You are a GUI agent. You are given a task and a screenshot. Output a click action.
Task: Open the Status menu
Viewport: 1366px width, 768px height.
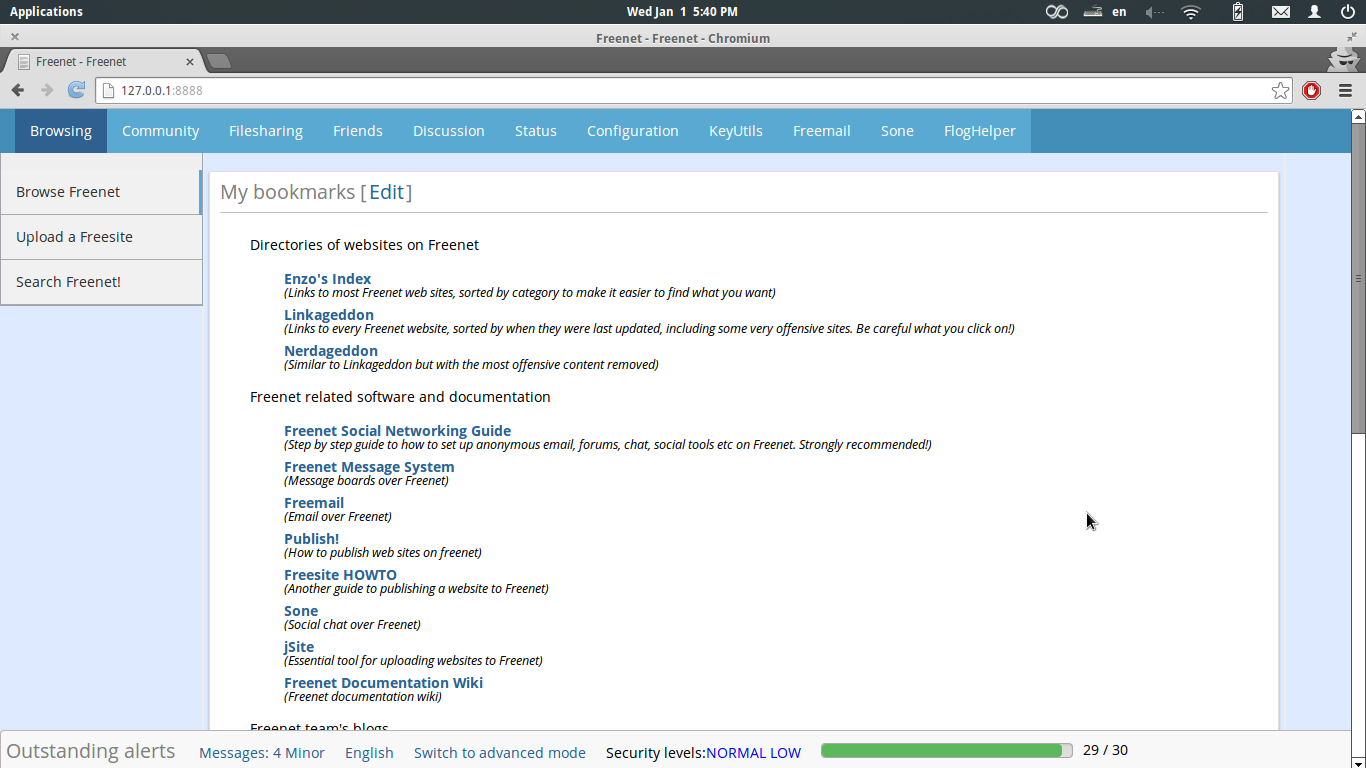(x=536, y=131)
